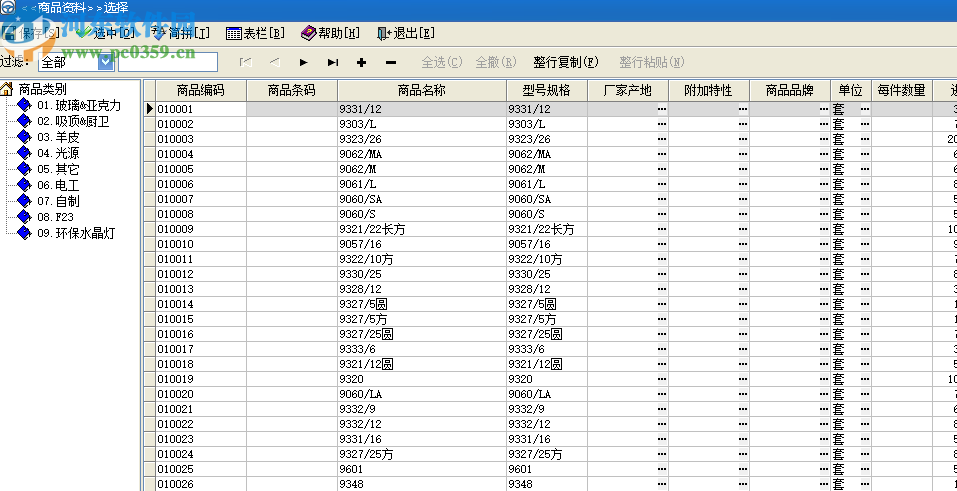
Task: Click row indicator arrow for 010001
Action: click(x=150, y=109)
